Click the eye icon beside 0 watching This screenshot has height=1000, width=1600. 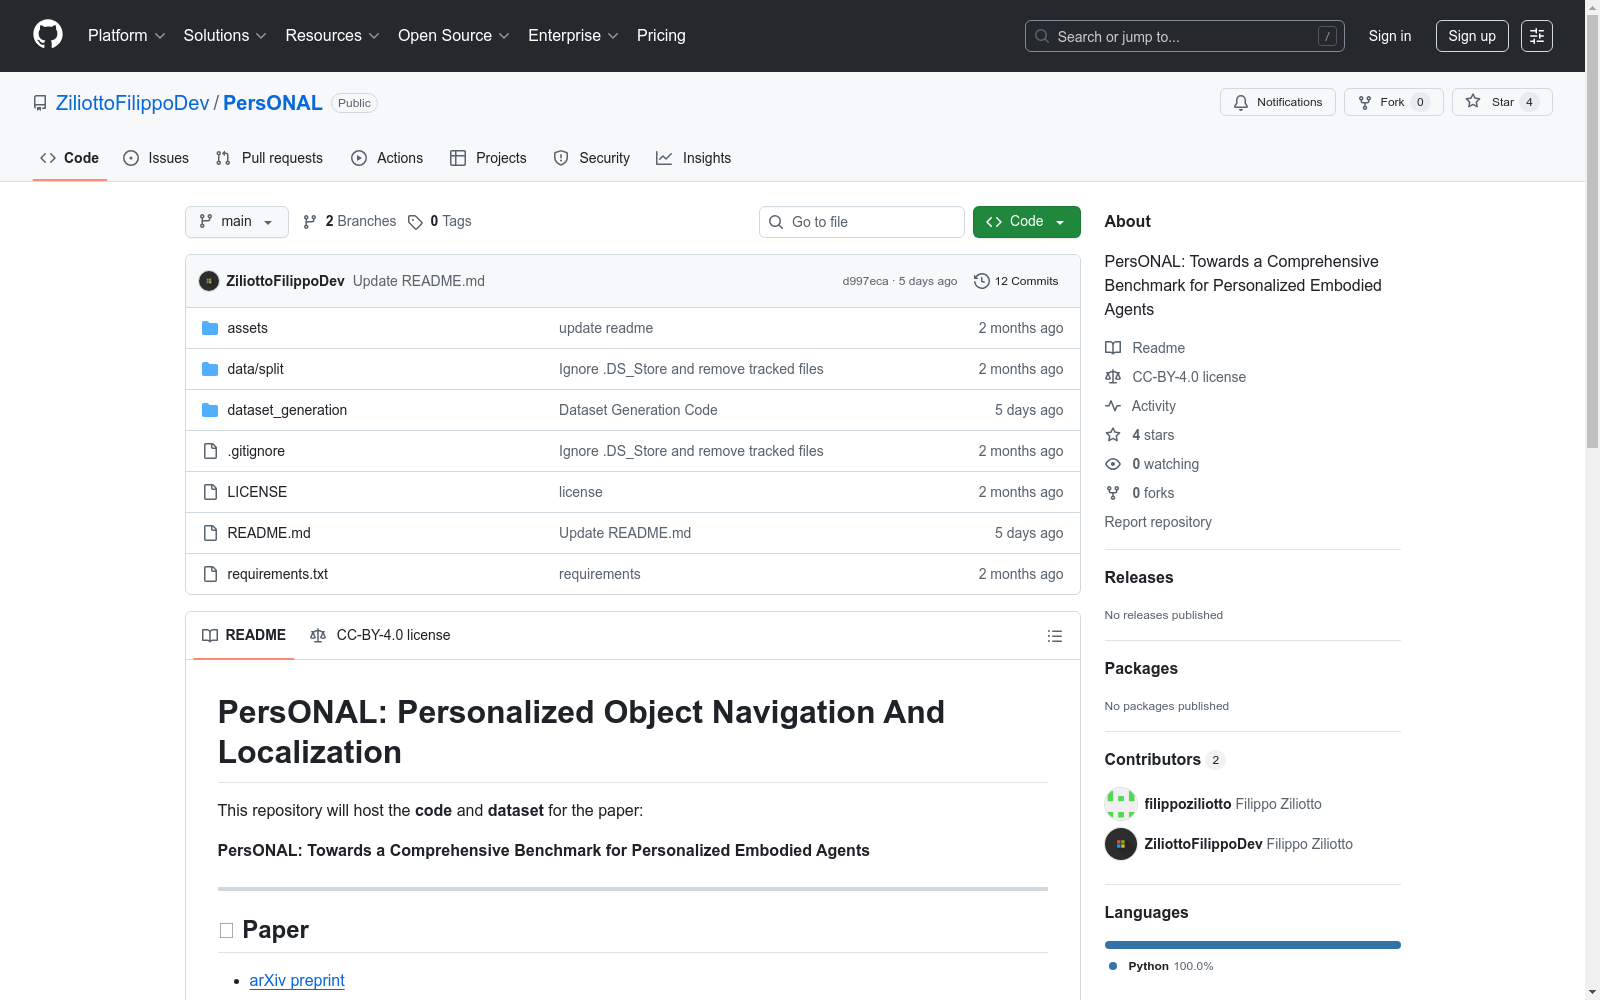(1113, 464)
